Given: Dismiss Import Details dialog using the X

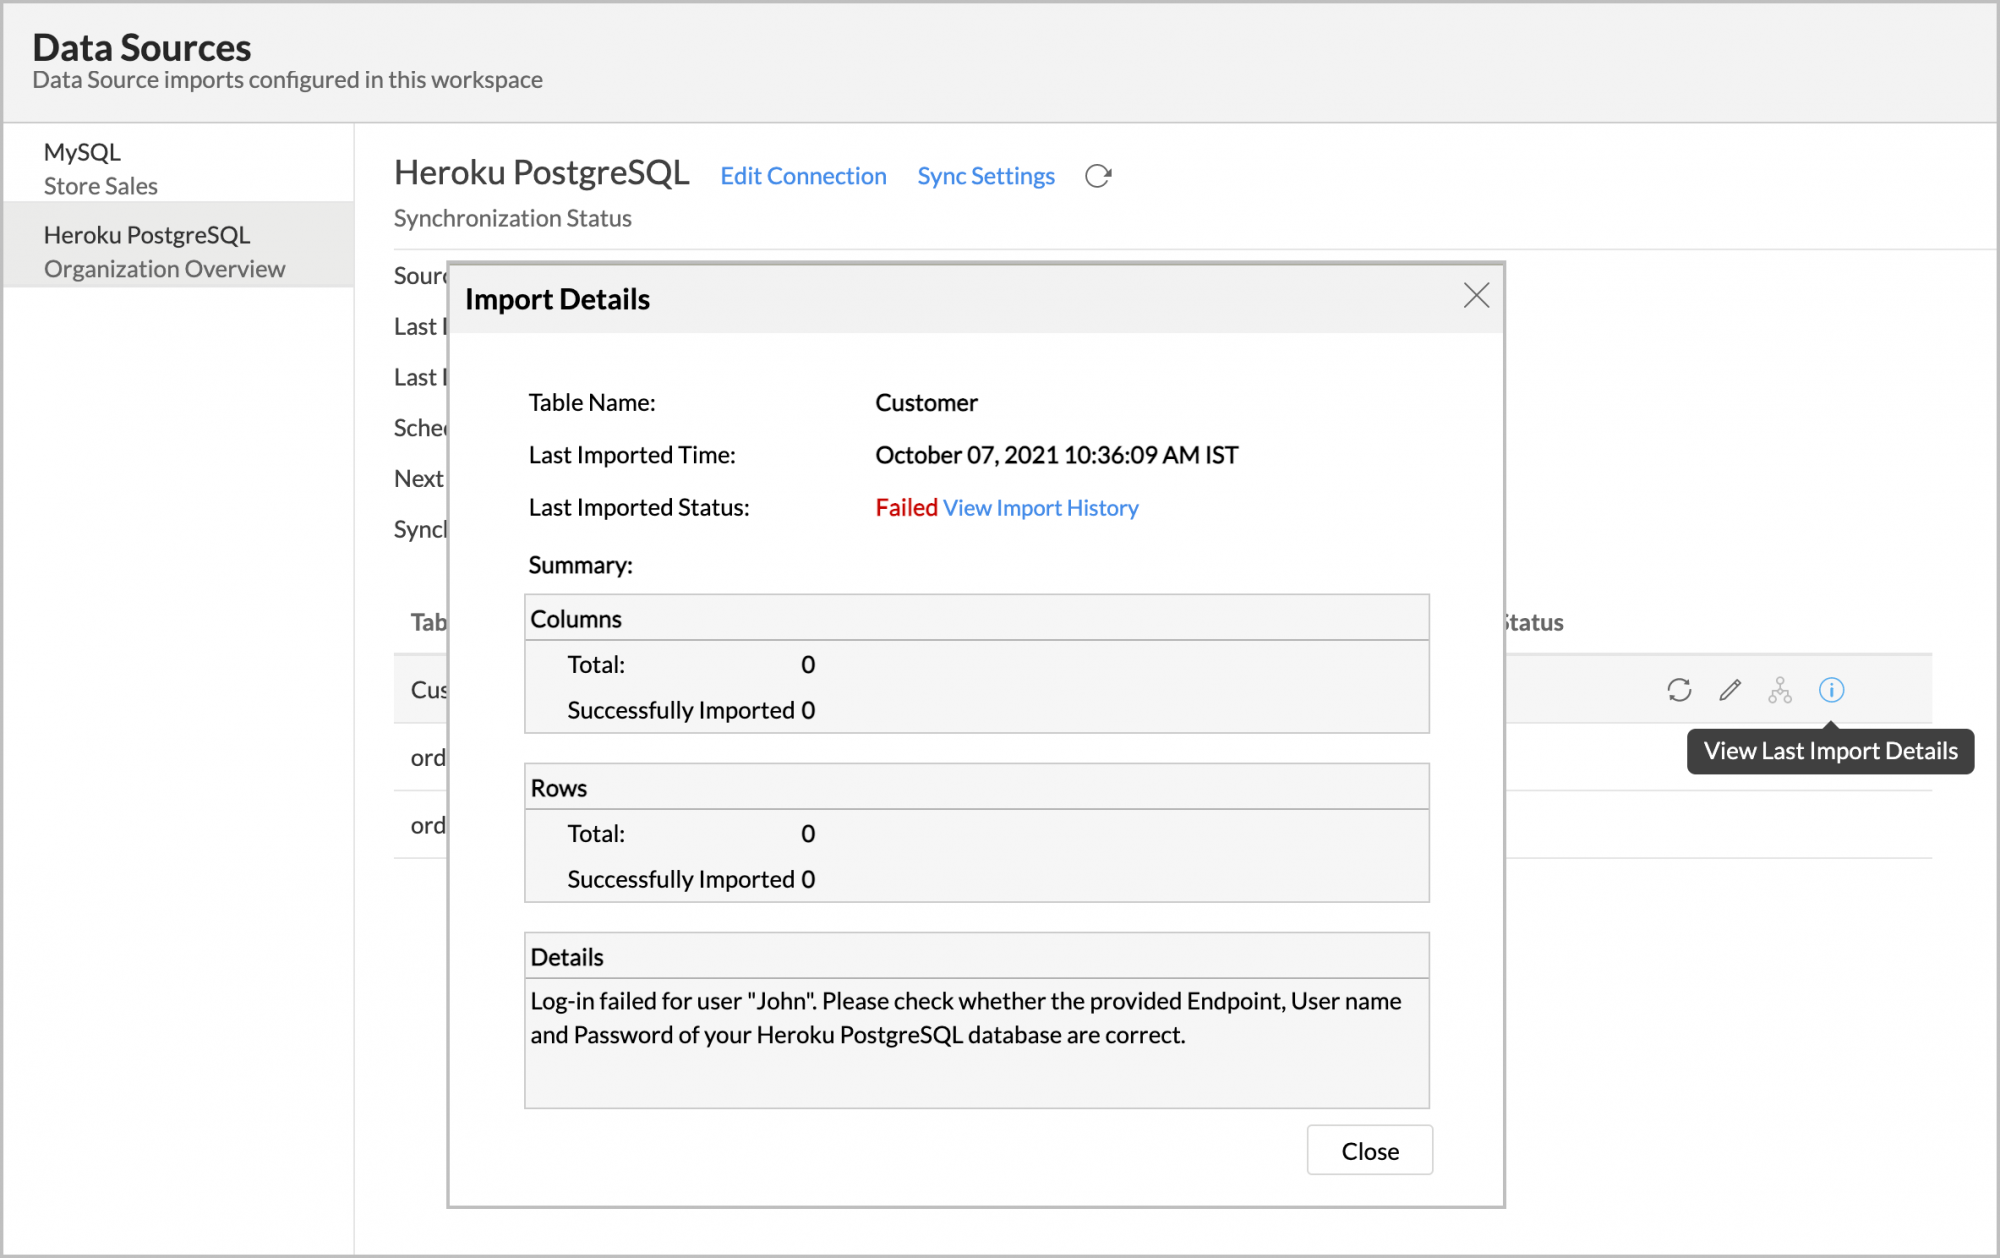Looking at the screenshot, I should [x=1477, y=296].
